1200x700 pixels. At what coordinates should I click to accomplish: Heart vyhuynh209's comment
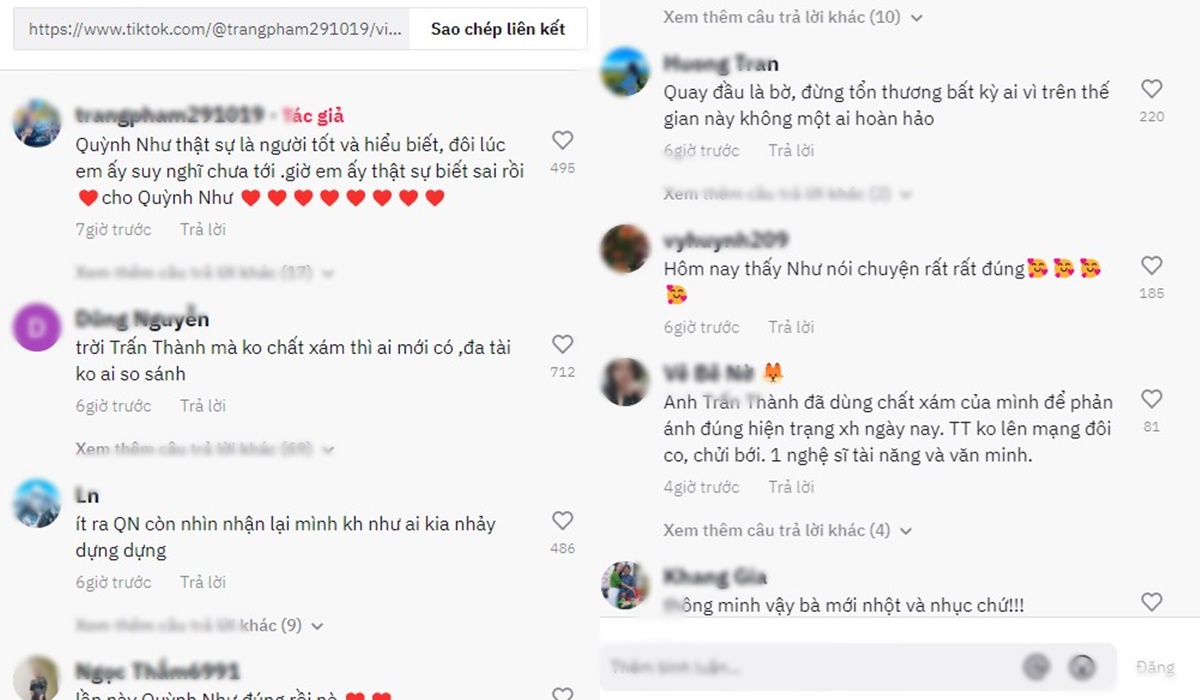[1152, 266]
